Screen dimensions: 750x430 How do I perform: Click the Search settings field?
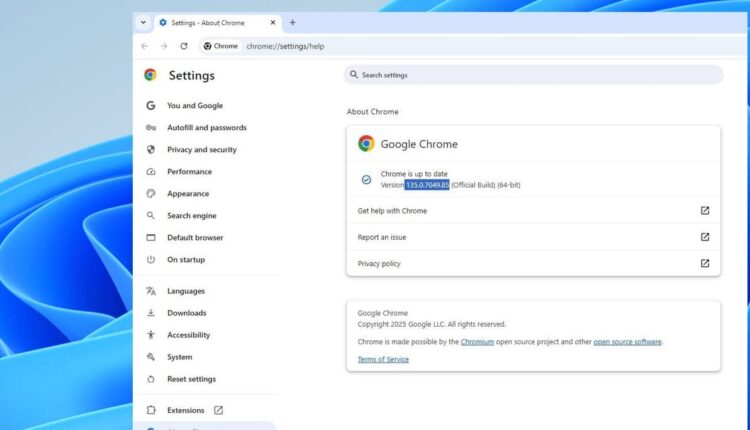pyautogui.click(x=533, y=75)
